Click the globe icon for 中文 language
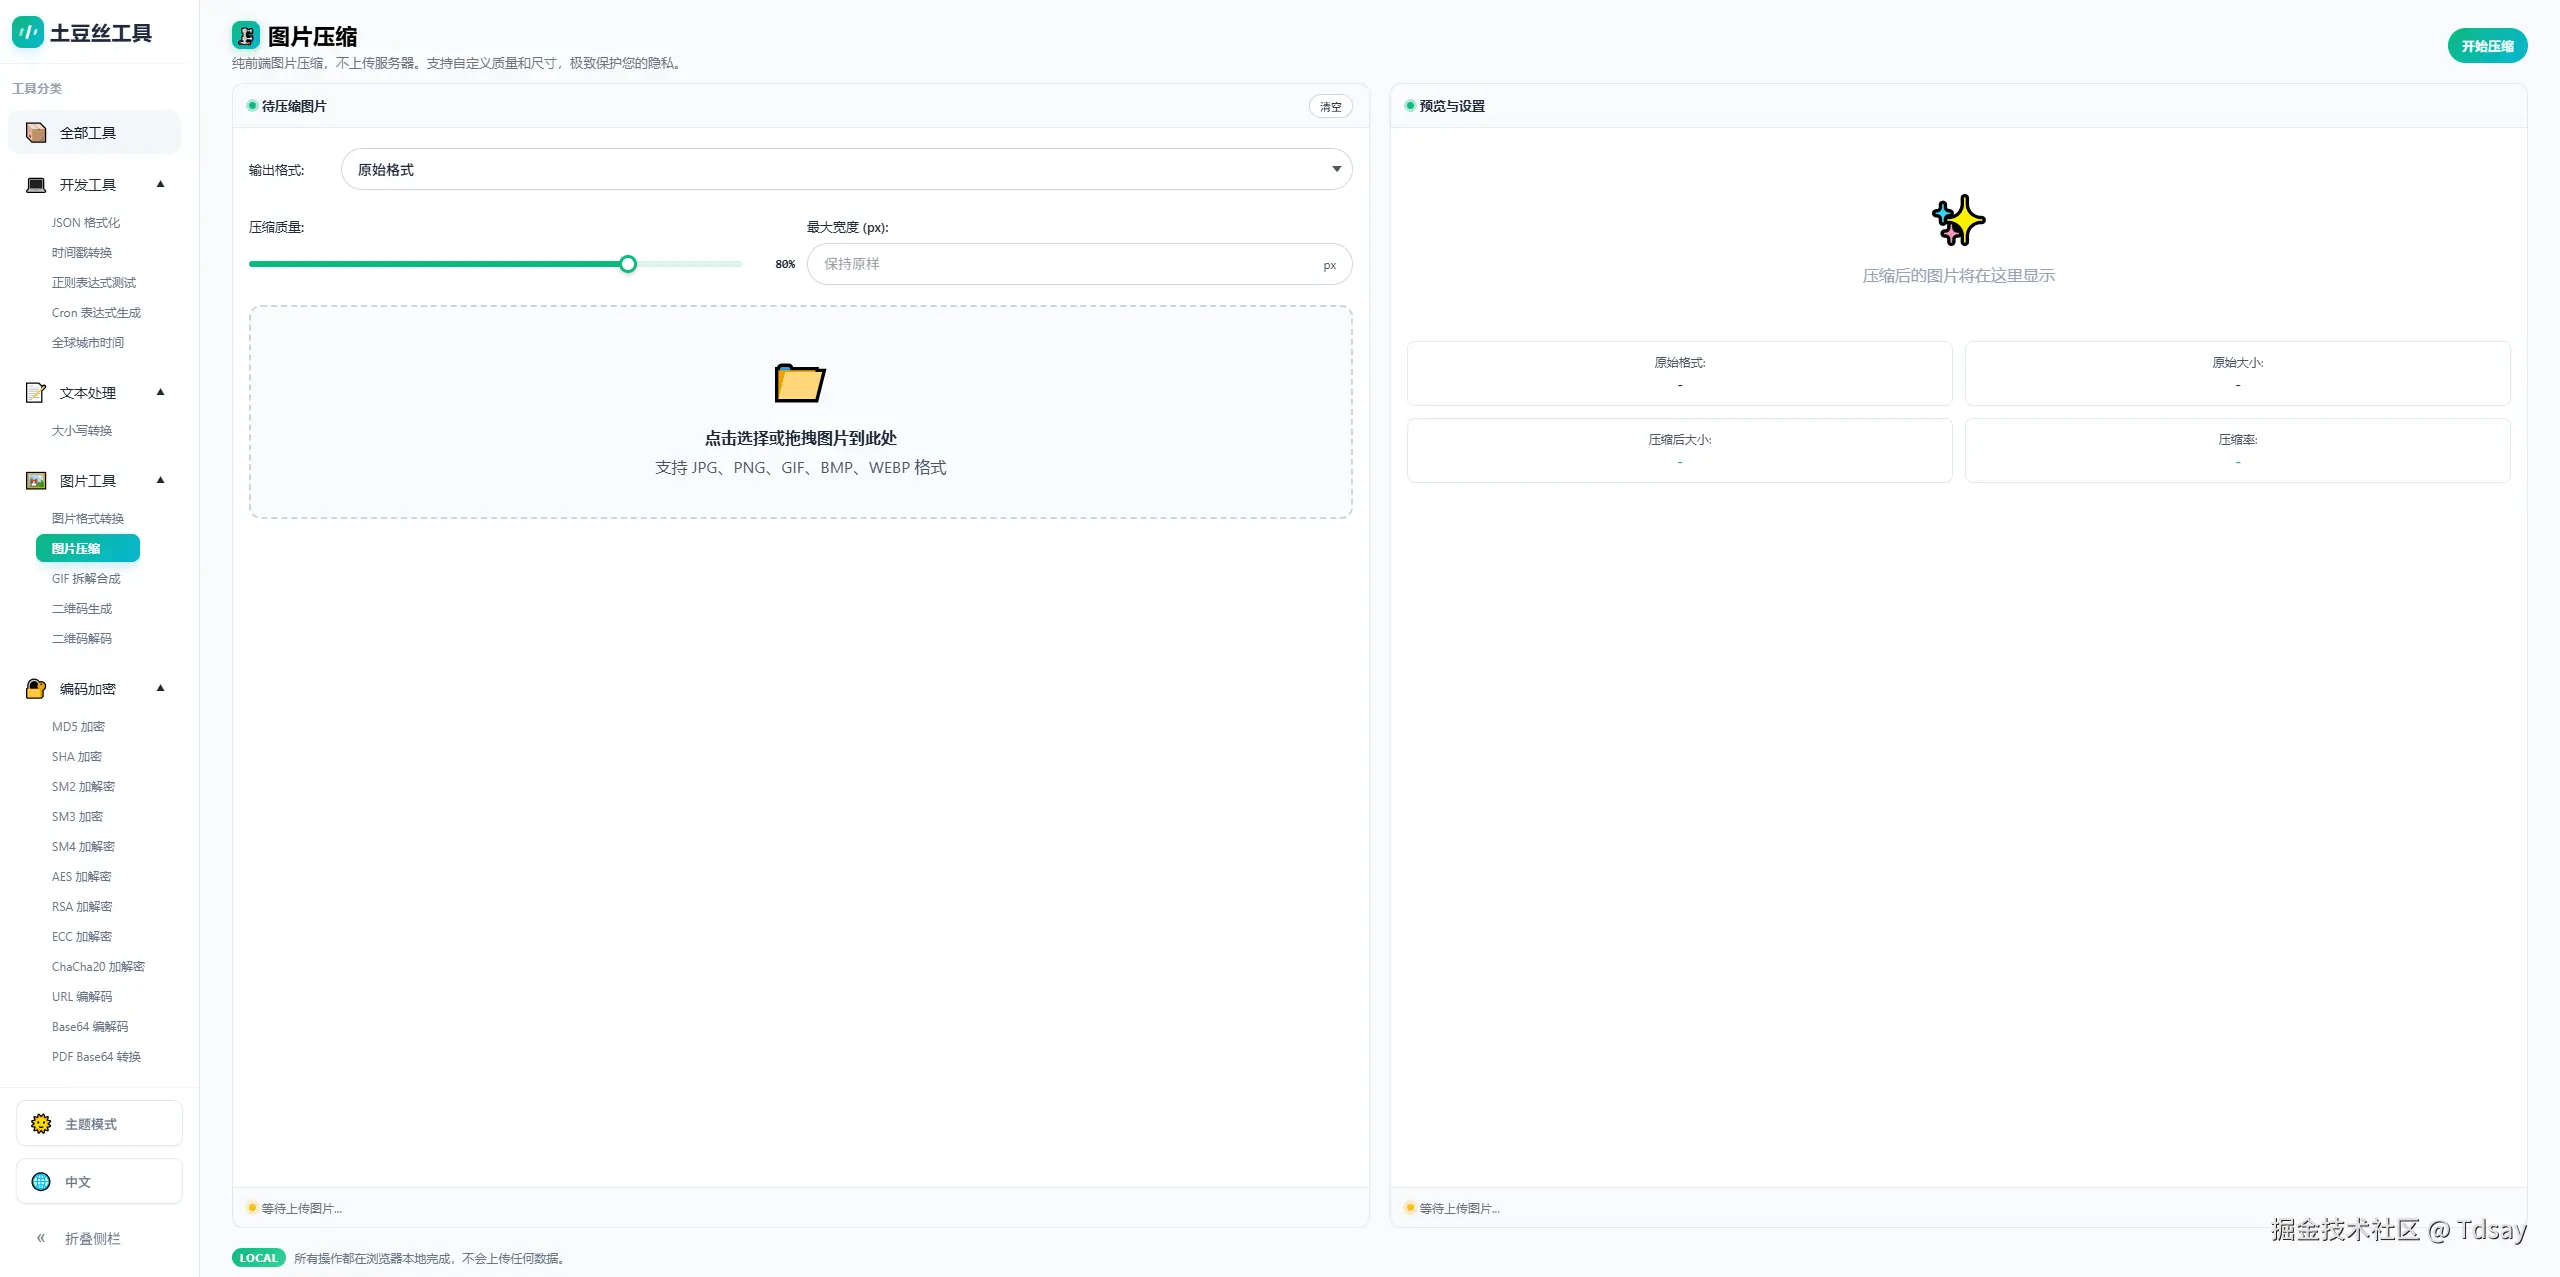The width and height of the screenshot is (2560, 1277). 41,1182
